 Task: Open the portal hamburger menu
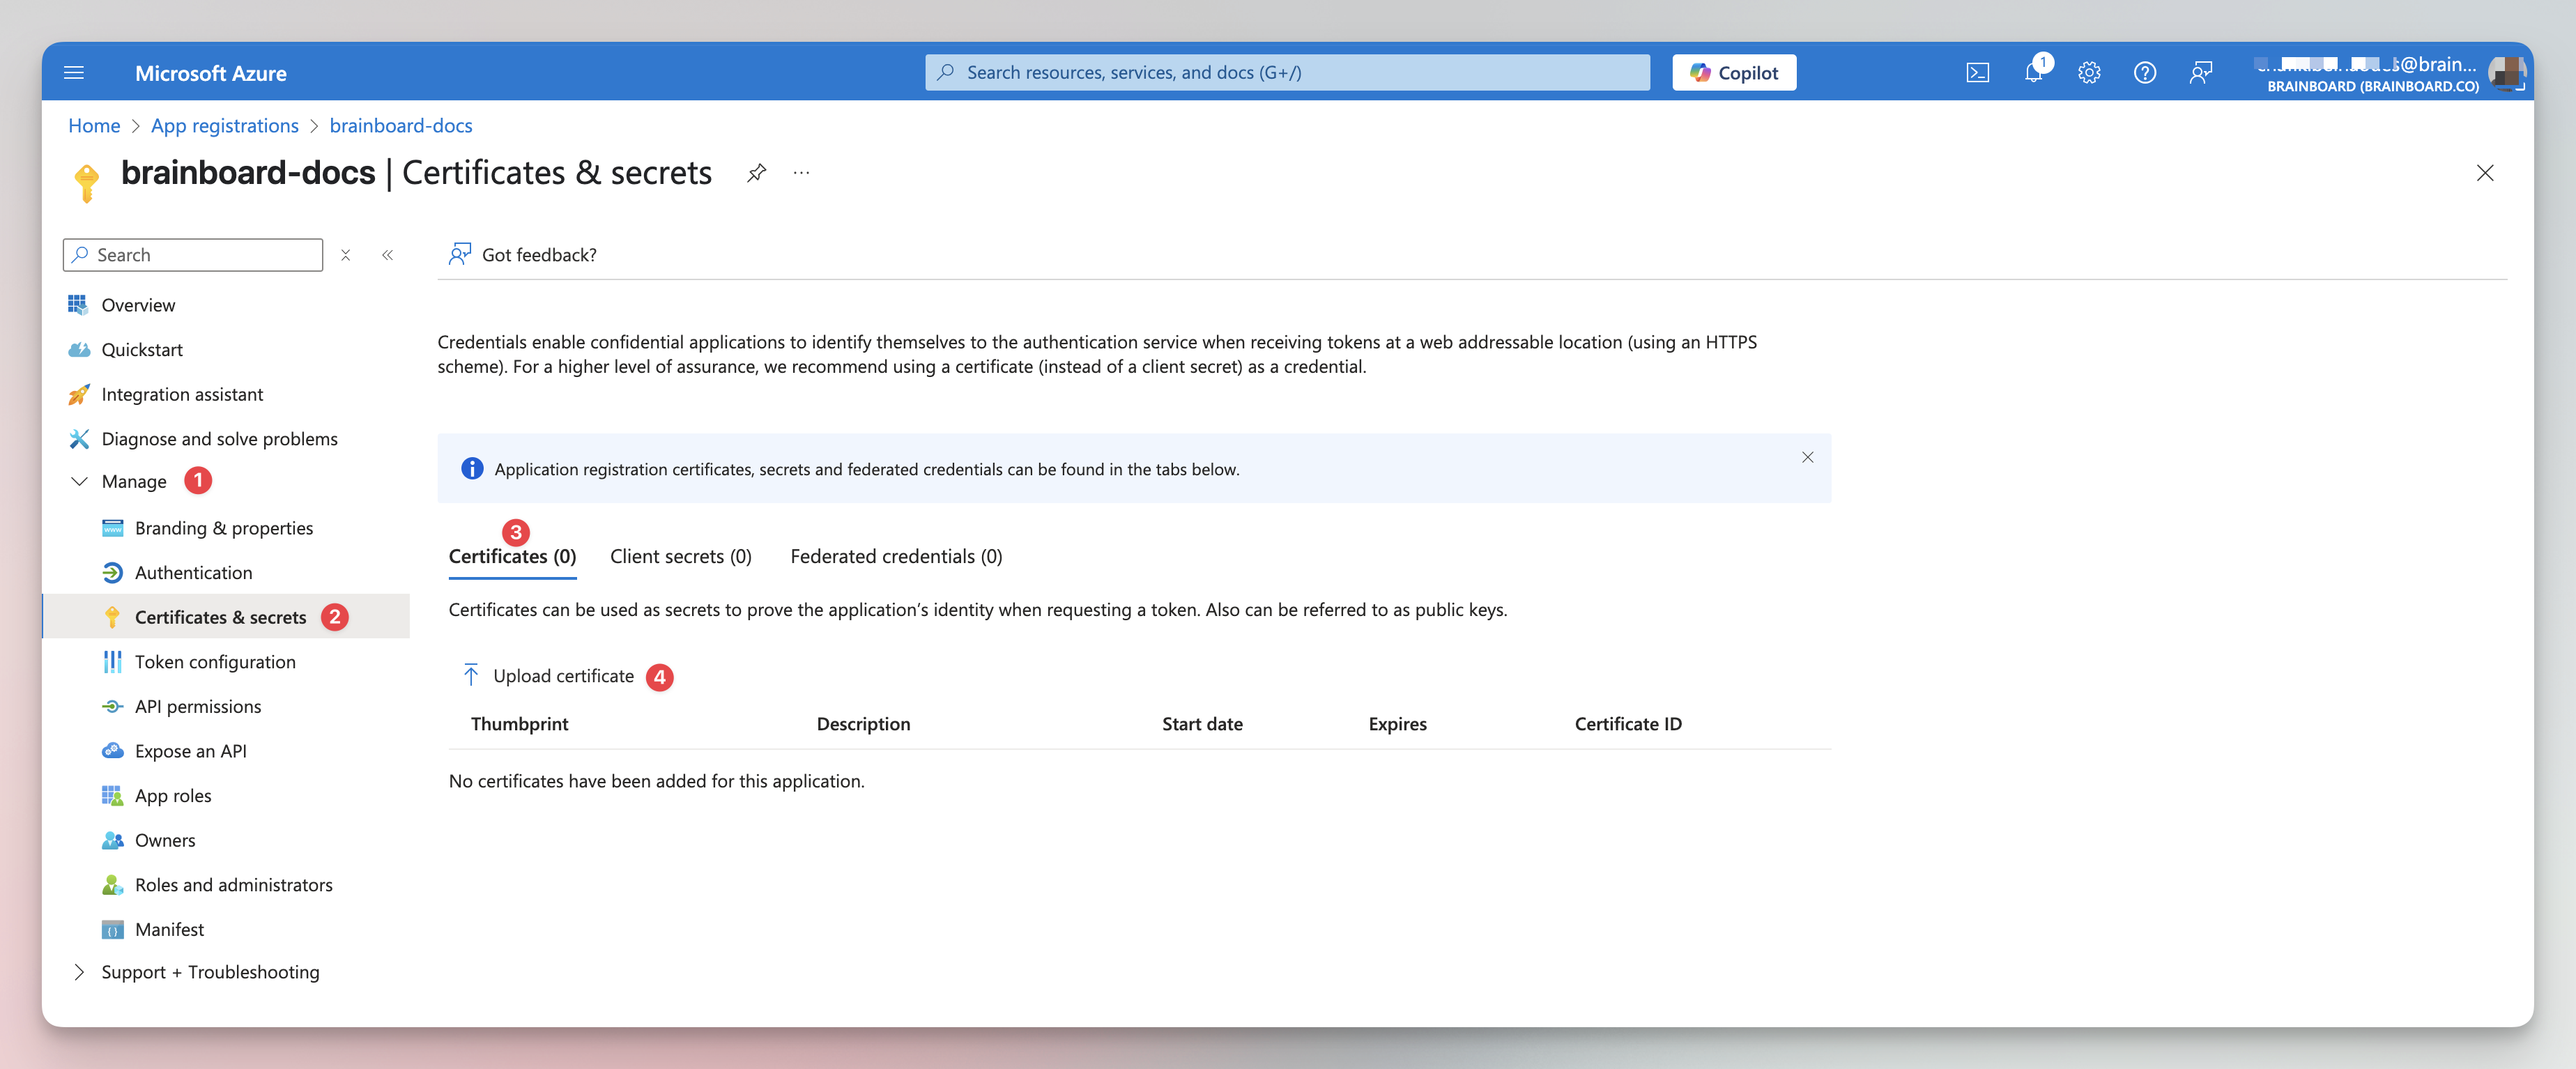tap(74, 72)
